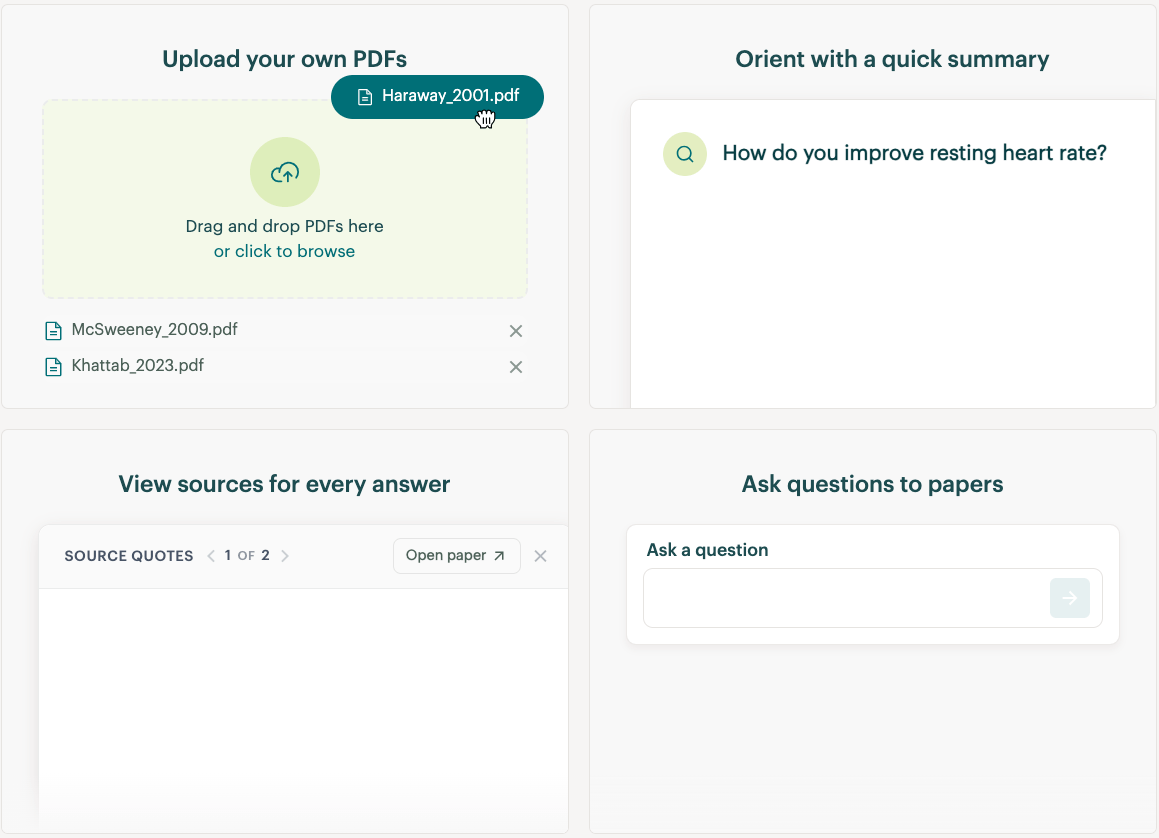Select the Haraway_2001.pdf file chip
Screen dimensions: 1159x838
(x=438, y=97)
